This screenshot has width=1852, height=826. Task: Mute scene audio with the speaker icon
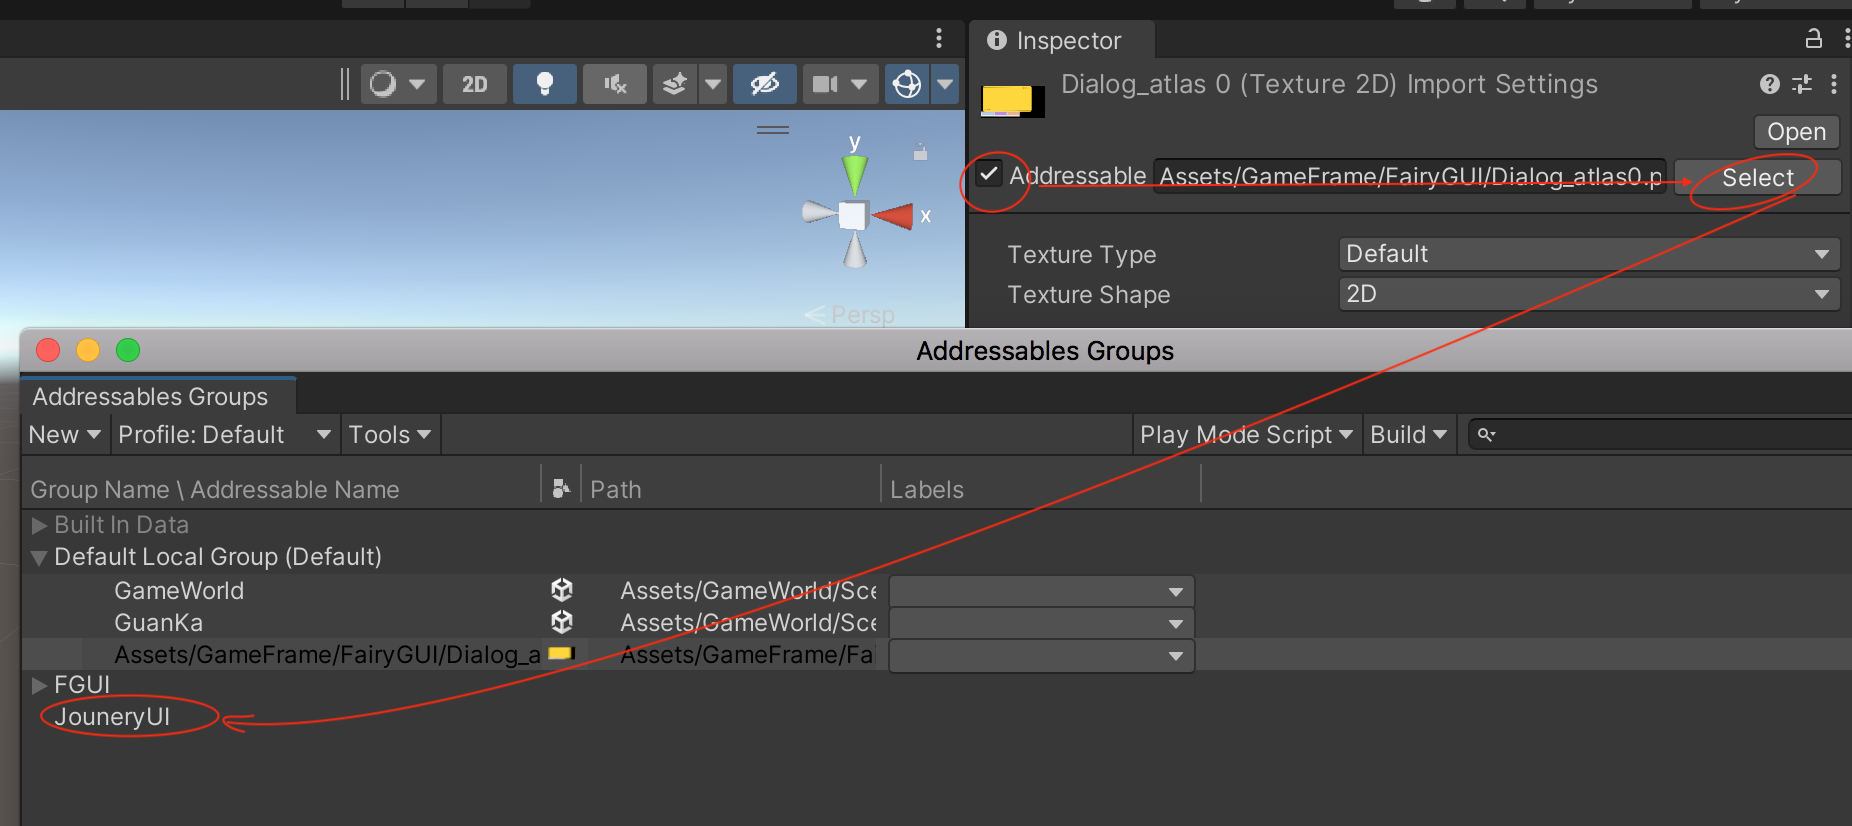pyautogui.click(x=615, y=84)
